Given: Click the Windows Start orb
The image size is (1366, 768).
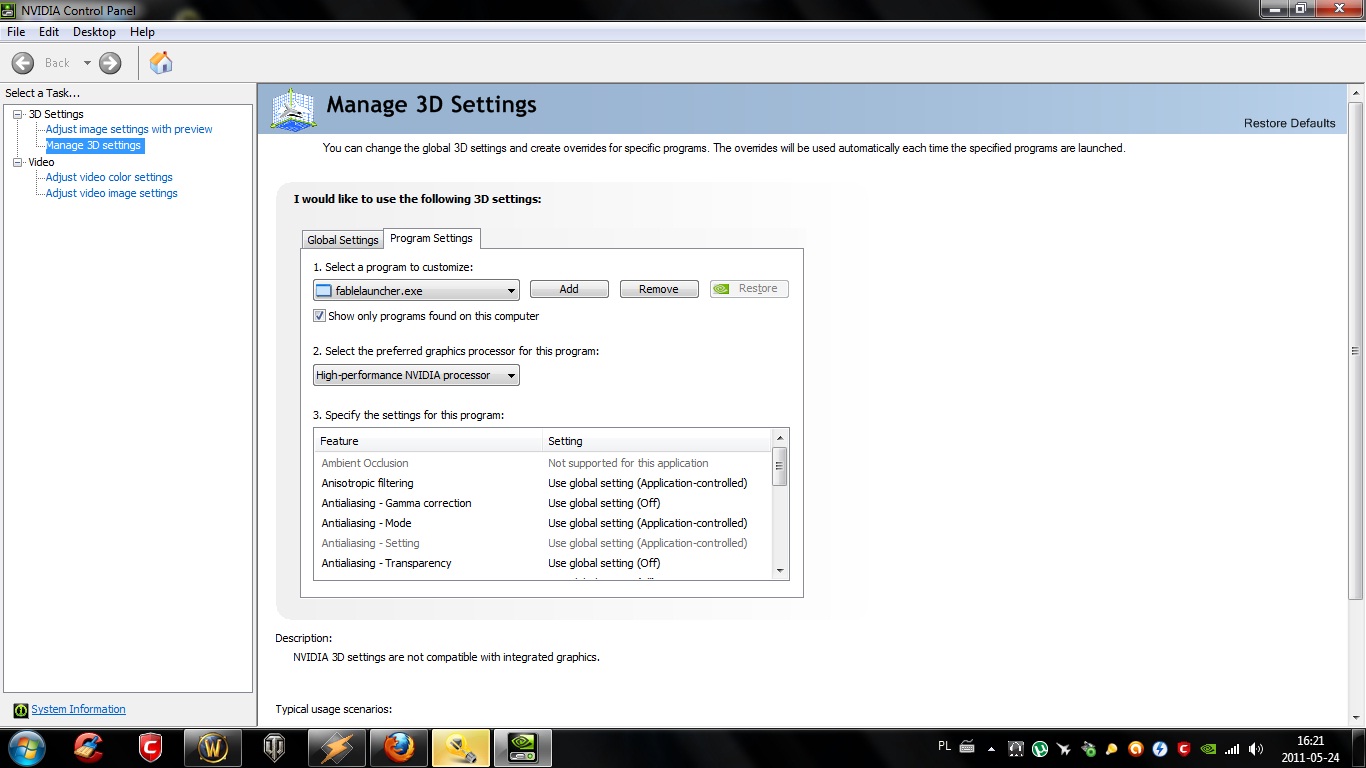Looking at the screenshot, I should [x=26, y=748].
